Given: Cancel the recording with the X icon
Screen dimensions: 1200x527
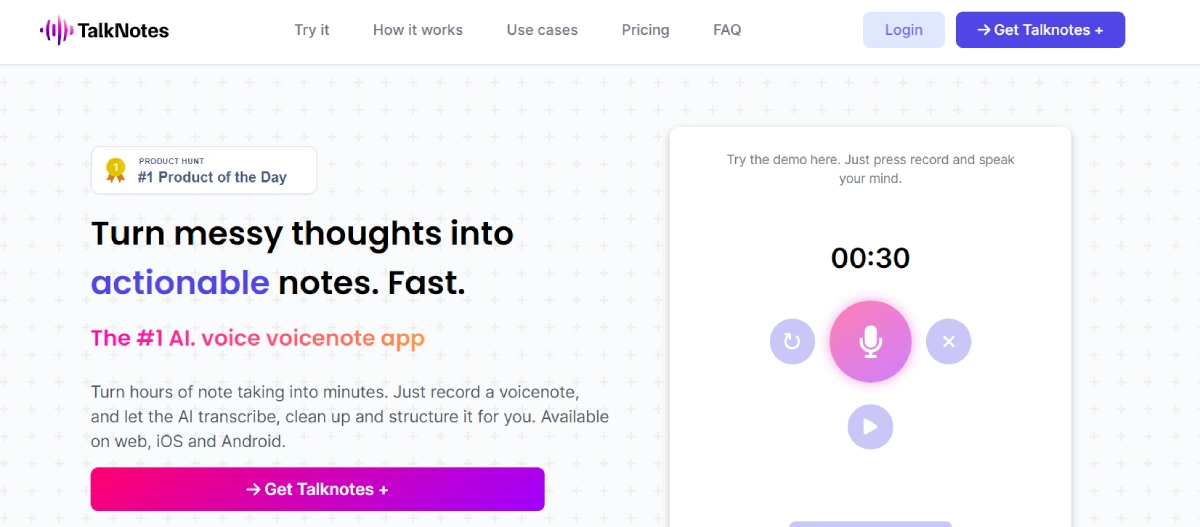Looking at the screenshot, I should click(948, 342).
